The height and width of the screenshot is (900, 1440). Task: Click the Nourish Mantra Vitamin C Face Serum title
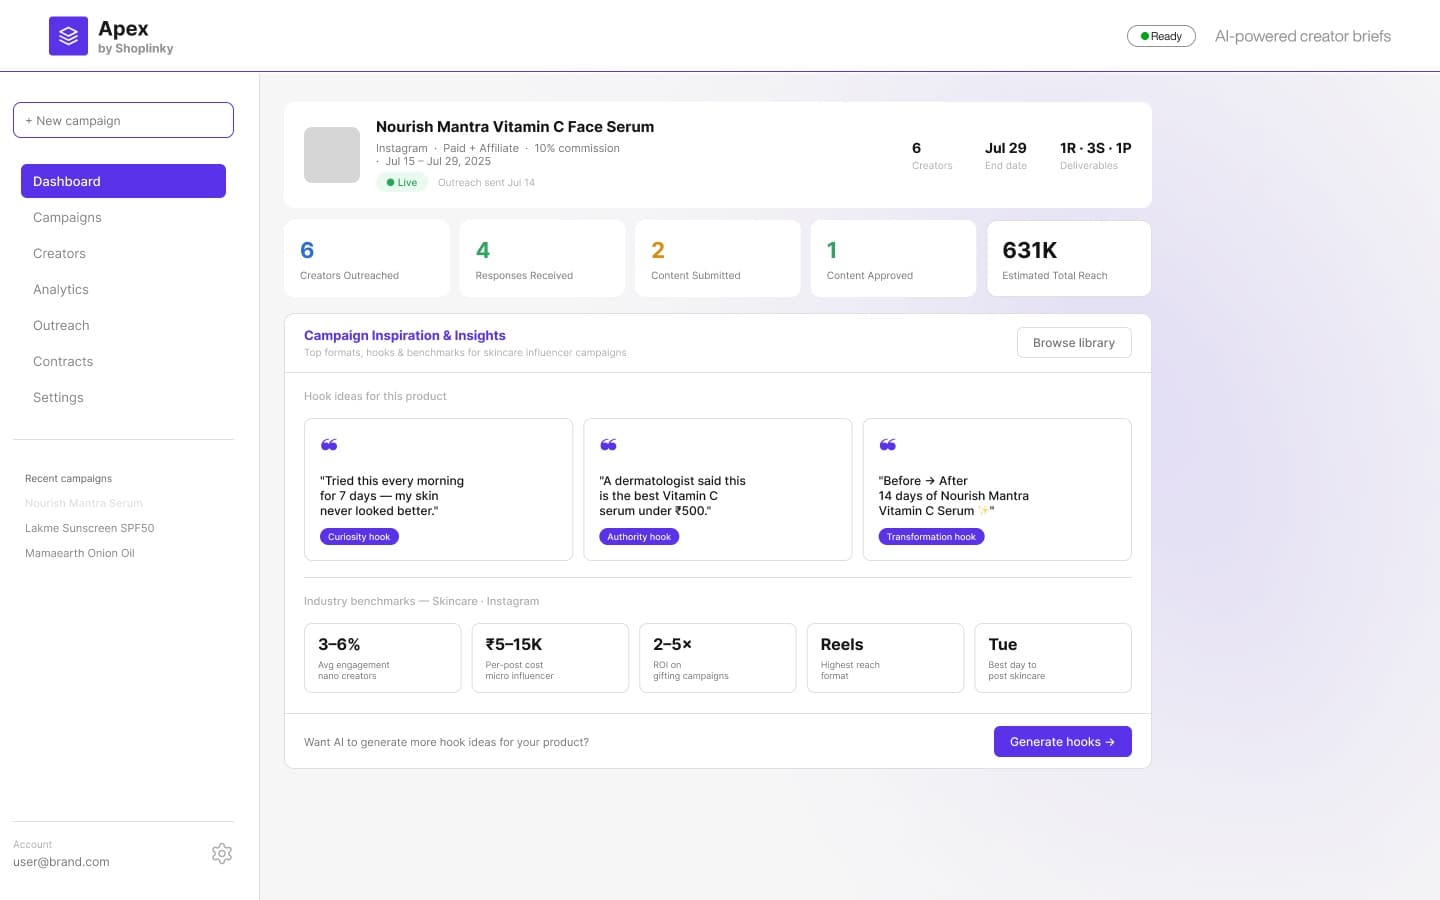click(x=515, y=126)
